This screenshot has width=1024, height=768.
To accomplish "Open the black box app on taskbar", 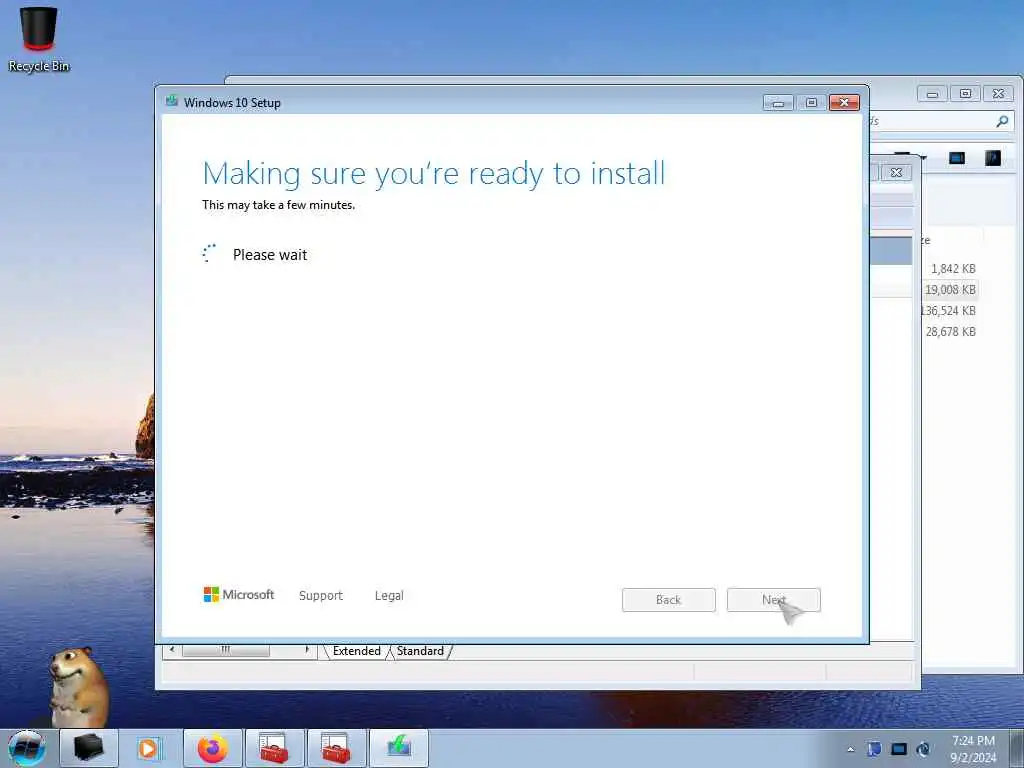I will [89, 748].
